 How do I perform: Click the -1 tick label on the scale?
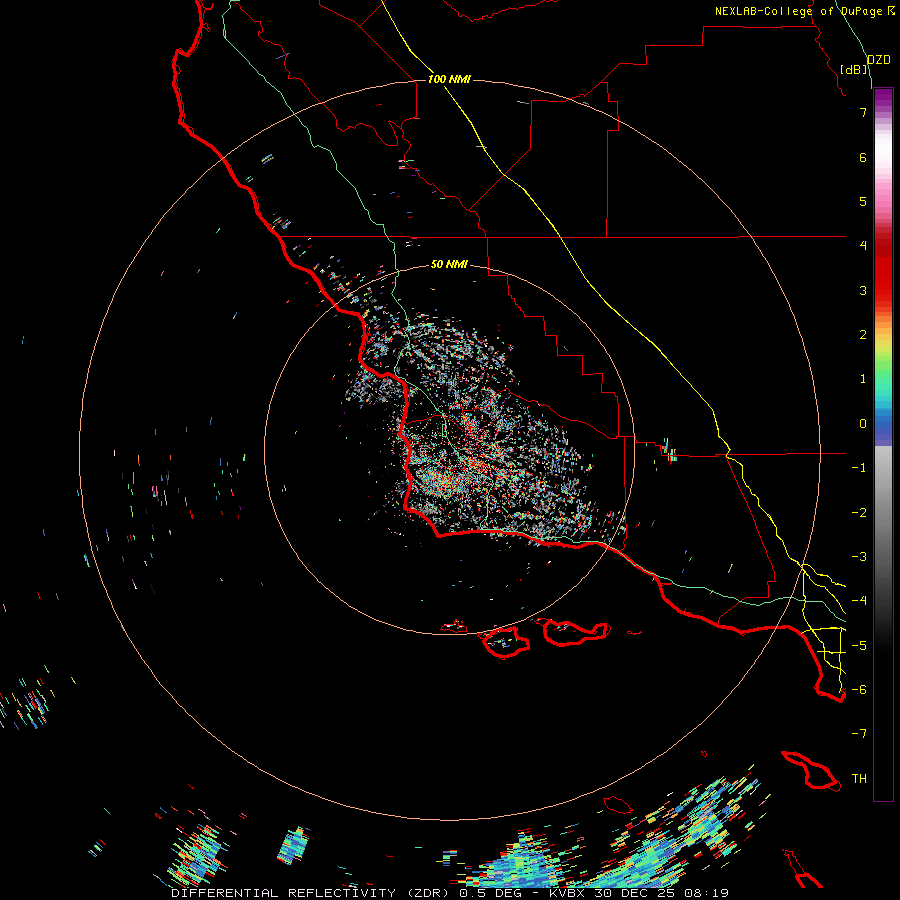point(859,468)
